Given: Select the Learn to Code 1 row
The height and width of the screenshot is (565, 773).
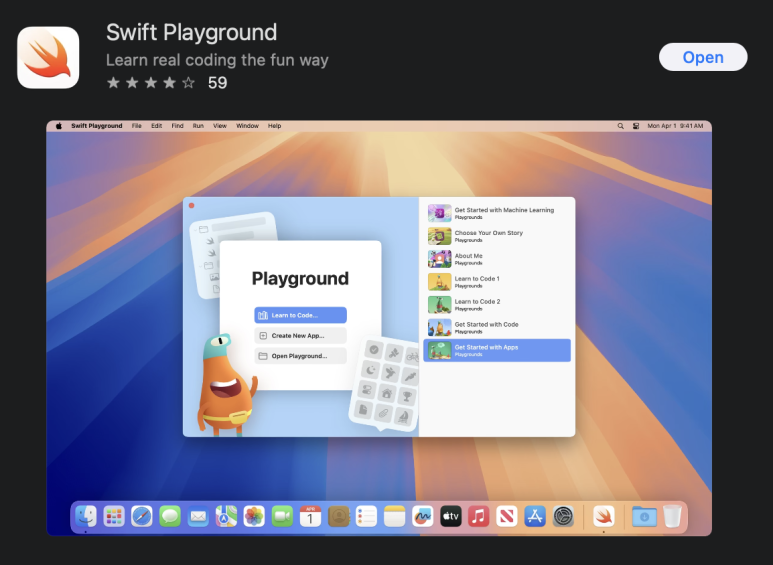Looking at the screenshot, I should pyautogui.click(x=497, y=282).
